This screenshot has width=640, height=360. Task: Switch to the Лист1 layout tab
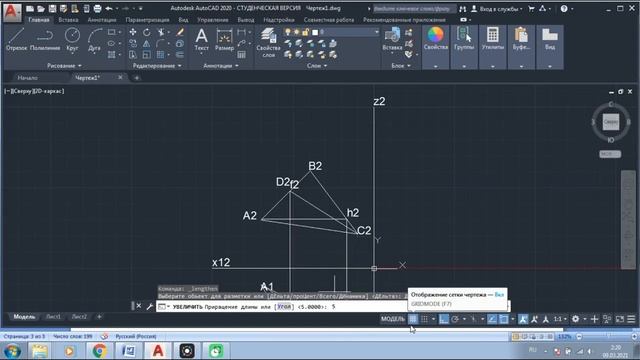(53, 317)
